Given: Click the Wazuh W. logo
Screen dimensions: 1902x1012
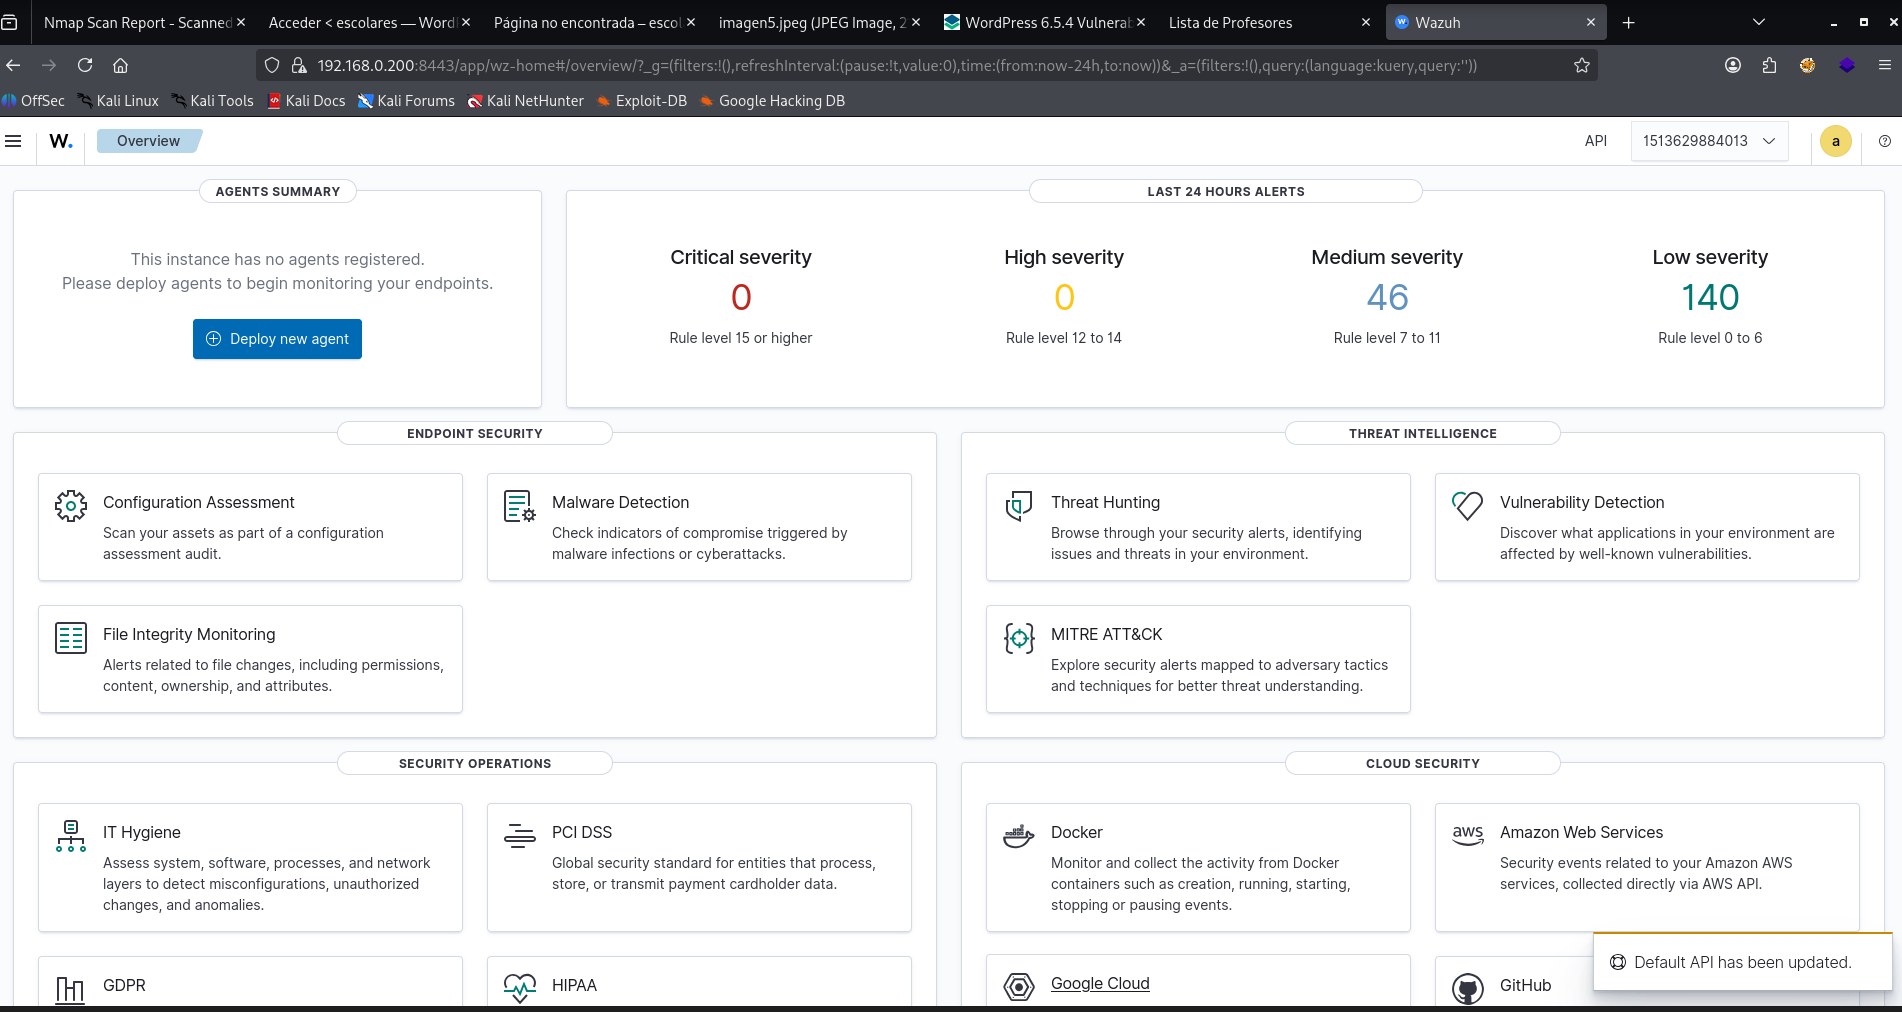Looking at the screenshot, I should [x=61, y=141].
